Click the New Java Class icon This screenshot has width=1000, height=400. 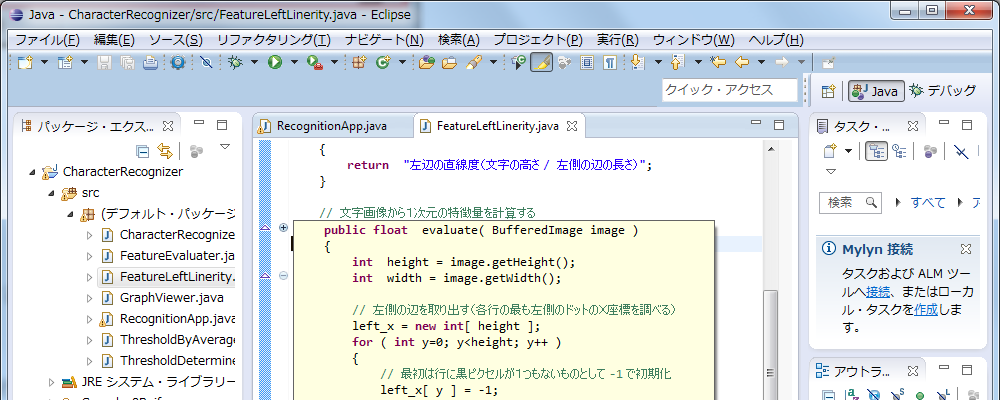(x=383, y=62)
